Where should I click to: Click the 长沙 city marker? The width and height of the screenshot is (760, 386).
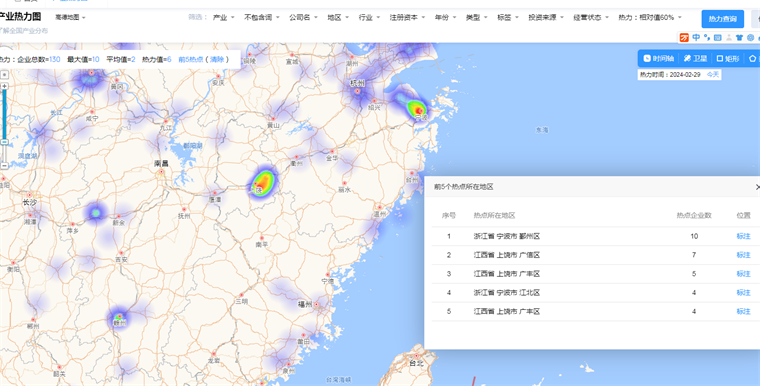[x=30, y=195]
